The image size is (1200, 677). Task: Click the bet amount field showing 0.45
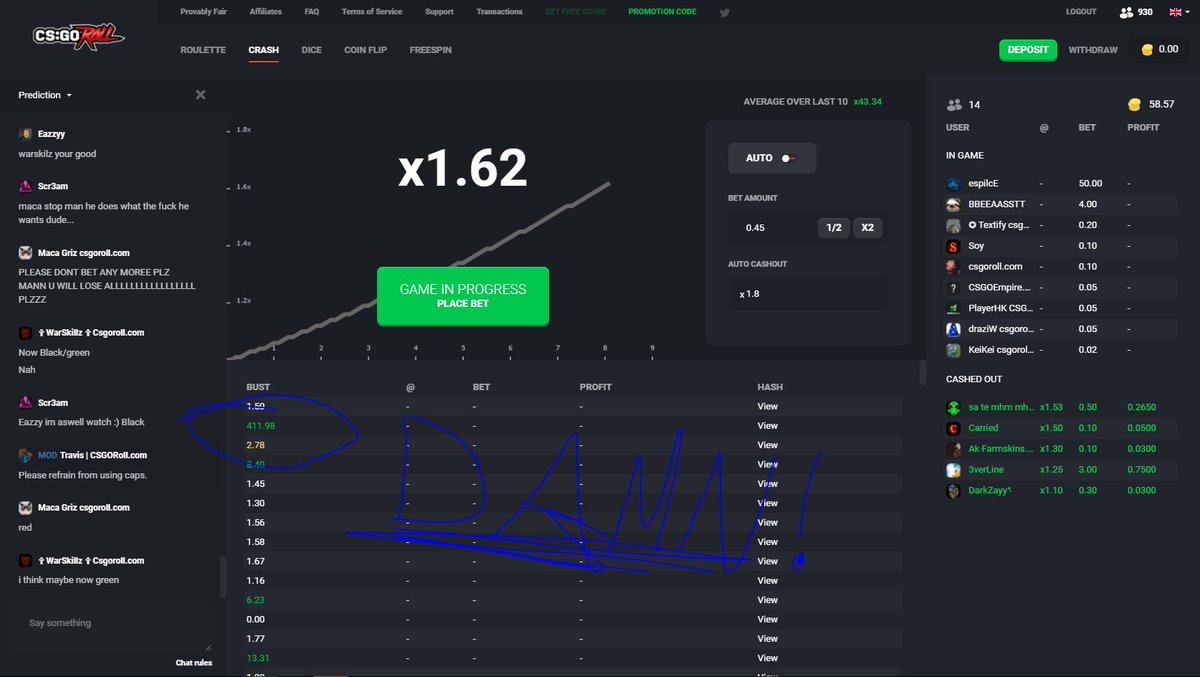pos(772,228)
